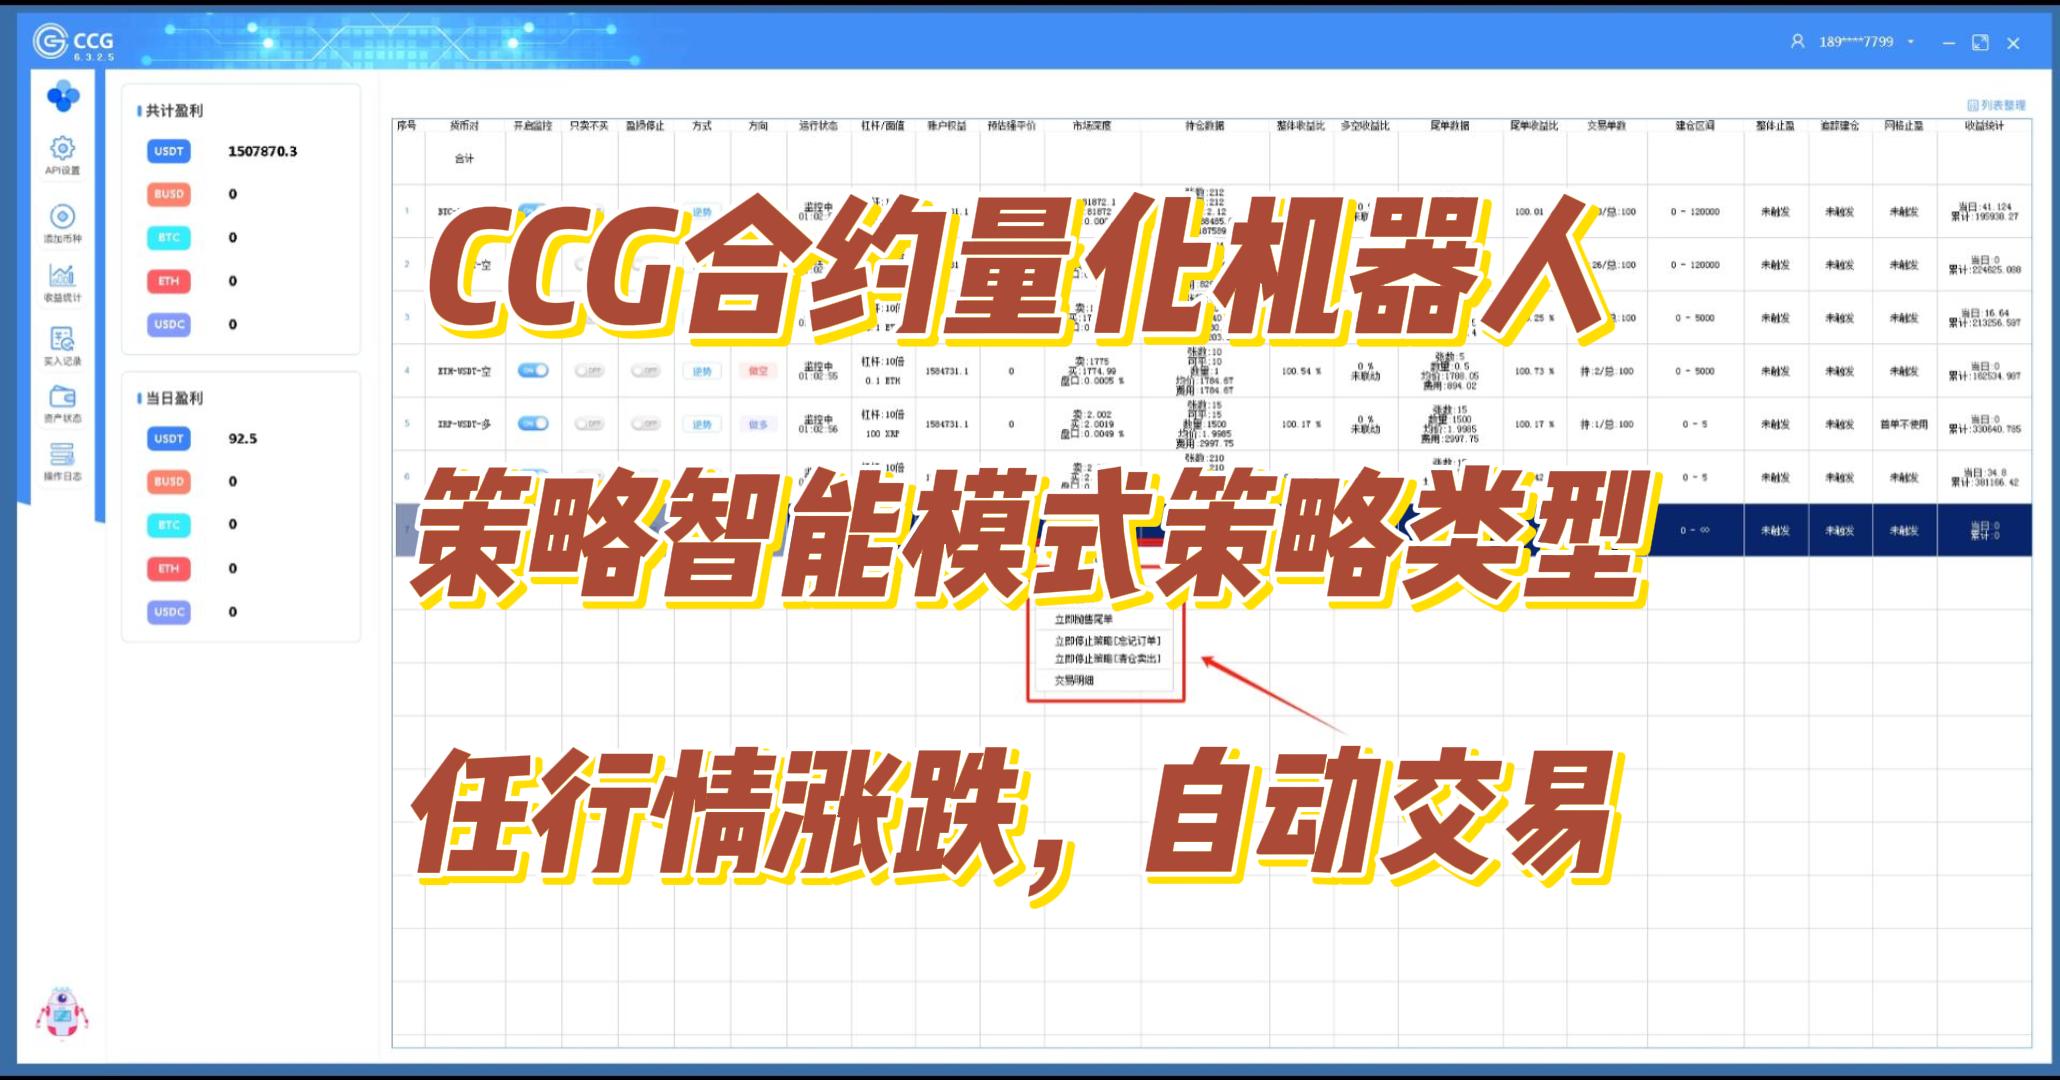Select the XRP-USDT-多 currency pair cell
Viewport: 2060px width, 1080px height.
(x=464, y=424)
